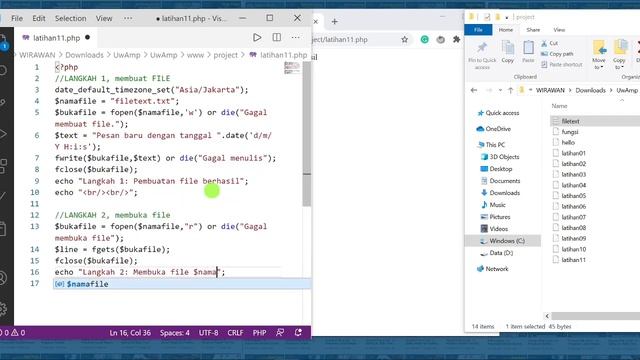Viewport: 640px width, 360px height.
Task: Open a new browser tab with plus
Action: tap(335, 22)
